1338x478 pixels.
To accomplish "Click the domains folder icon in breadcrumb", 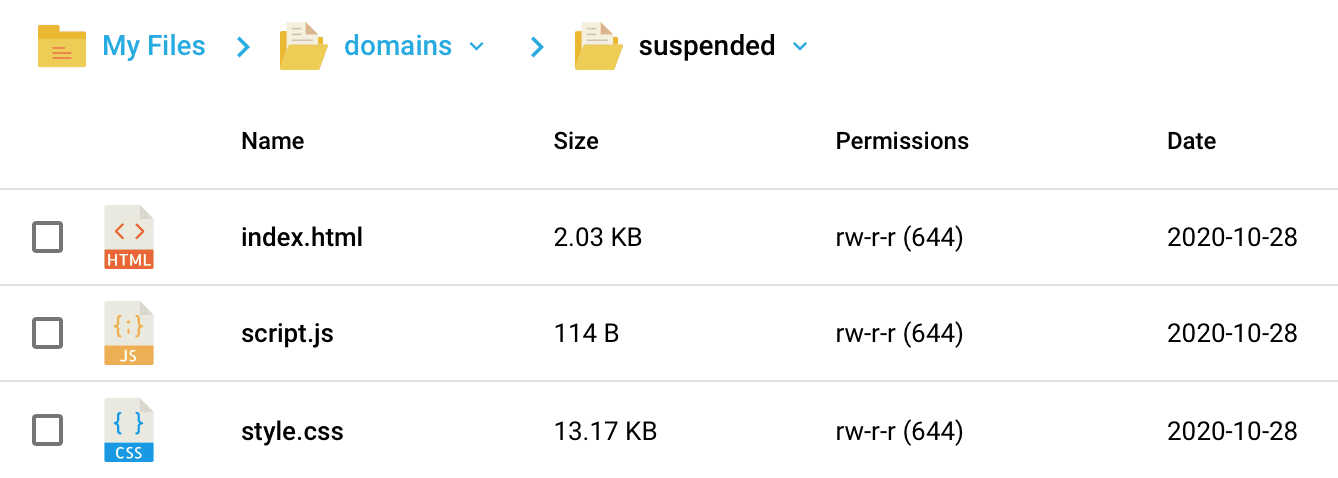I will tap(304, 46).
